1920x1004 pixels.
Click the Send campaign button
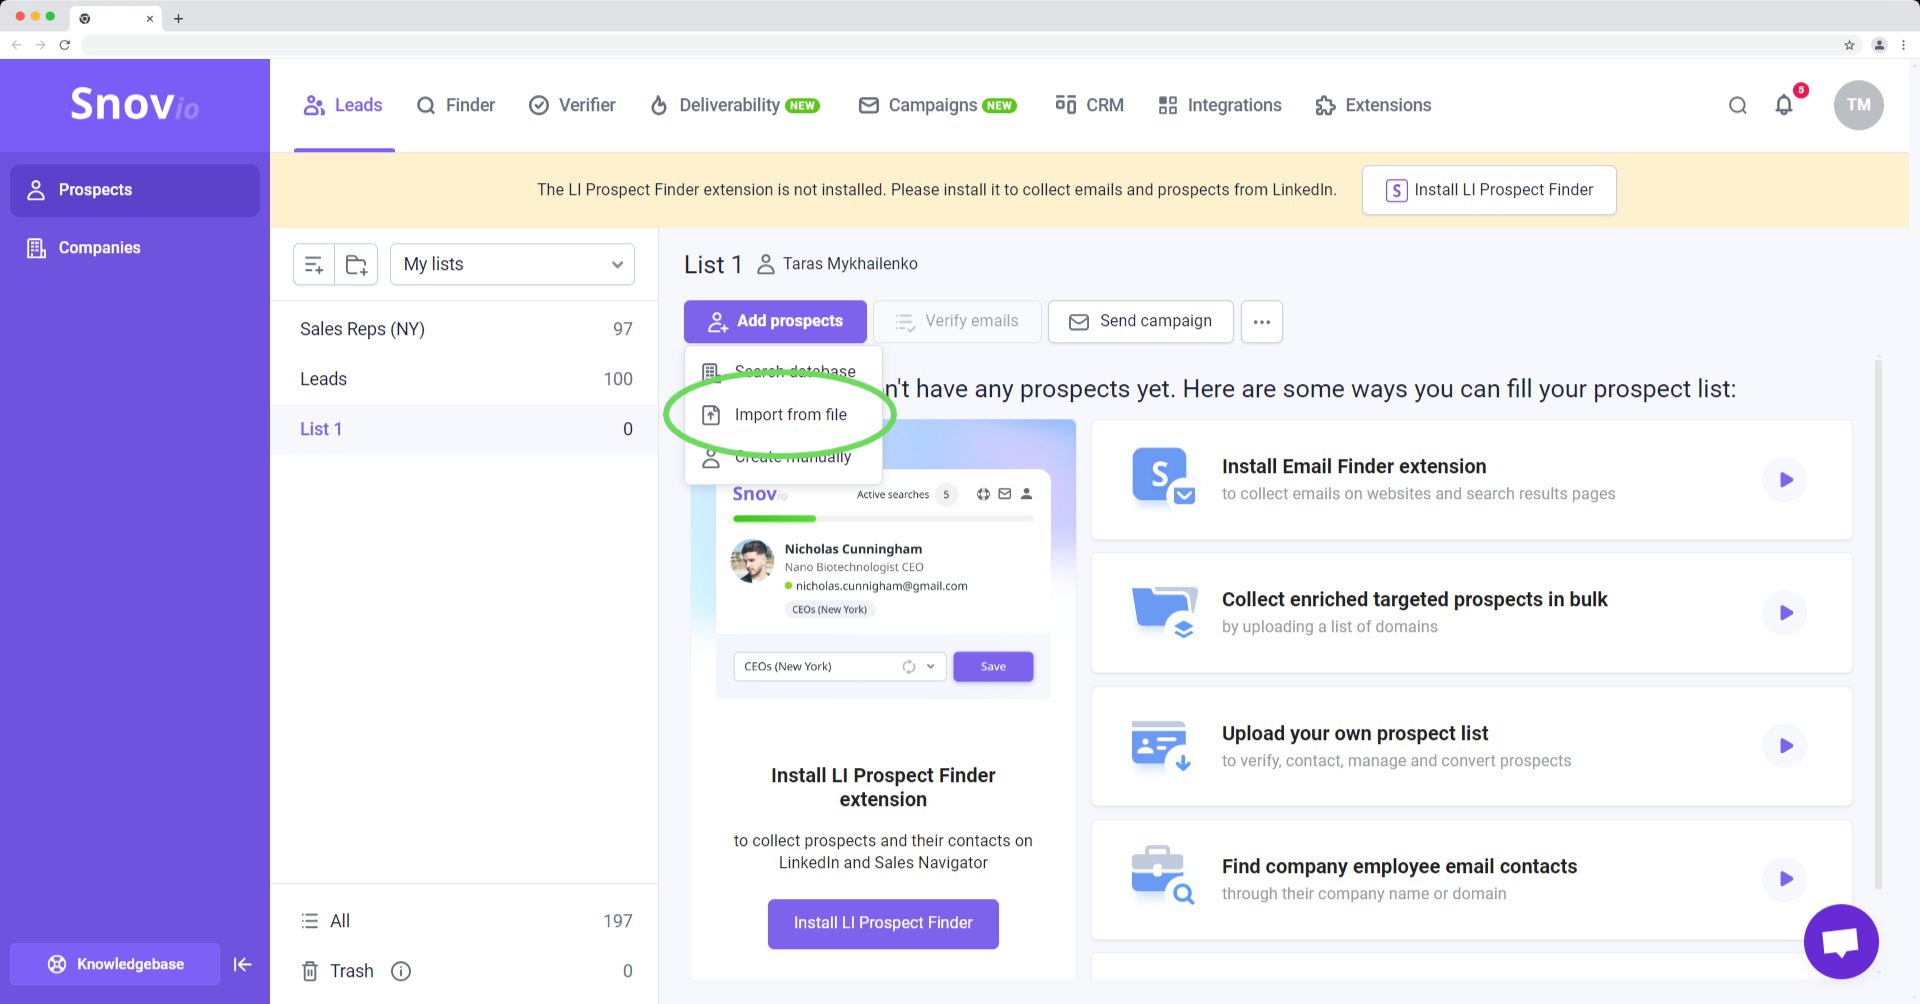point(1140,321)
